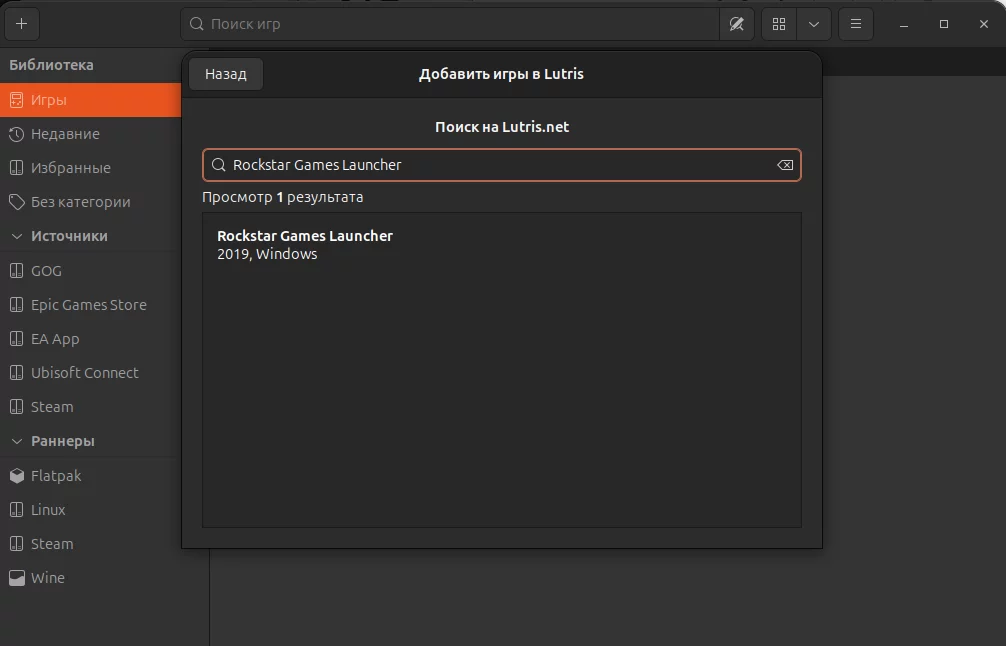Clear the Lutris.net search text
The height and width of the screenshot is (646, 1006).
(x=785, y=165)
